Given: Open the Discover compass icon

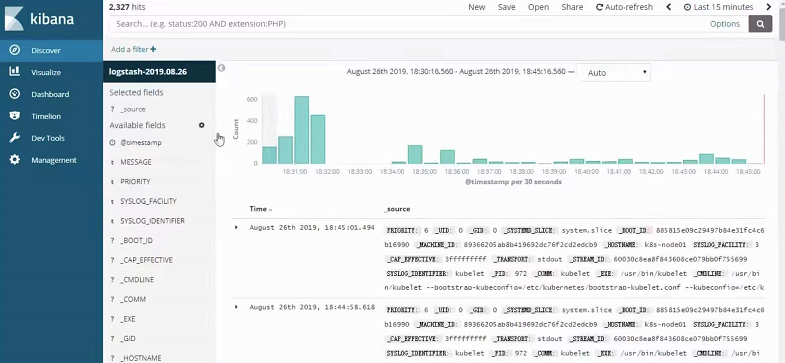Looking at the screenshot, I should click(x=15, y=50).
